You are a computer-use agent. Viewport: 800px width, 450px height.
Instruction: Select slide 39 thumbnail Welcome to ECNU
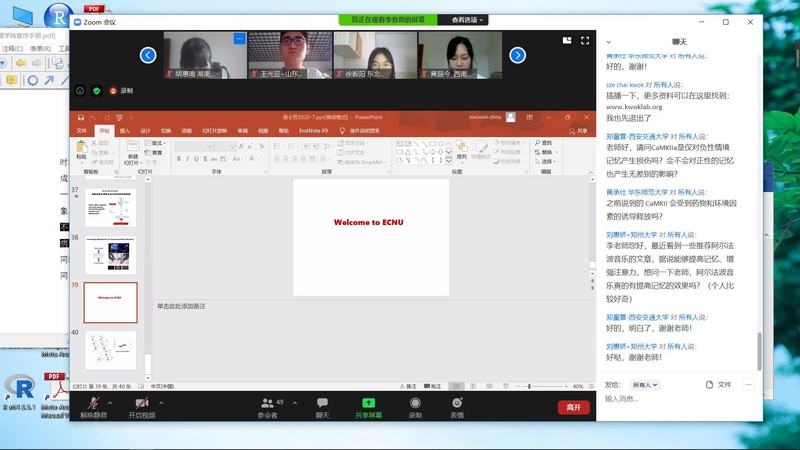(x=110, y=302)
